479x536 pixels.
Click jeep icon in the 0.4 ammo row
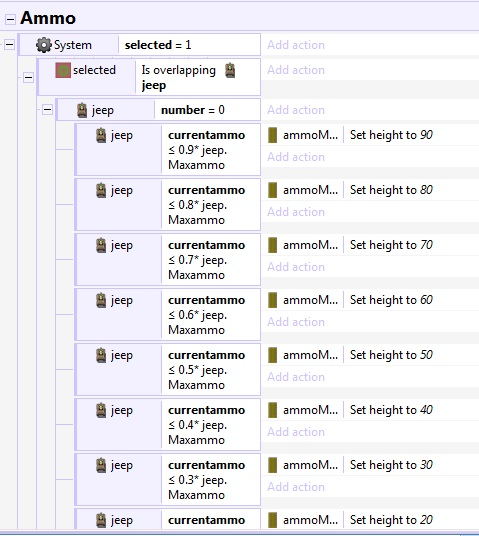coord(101,410)
